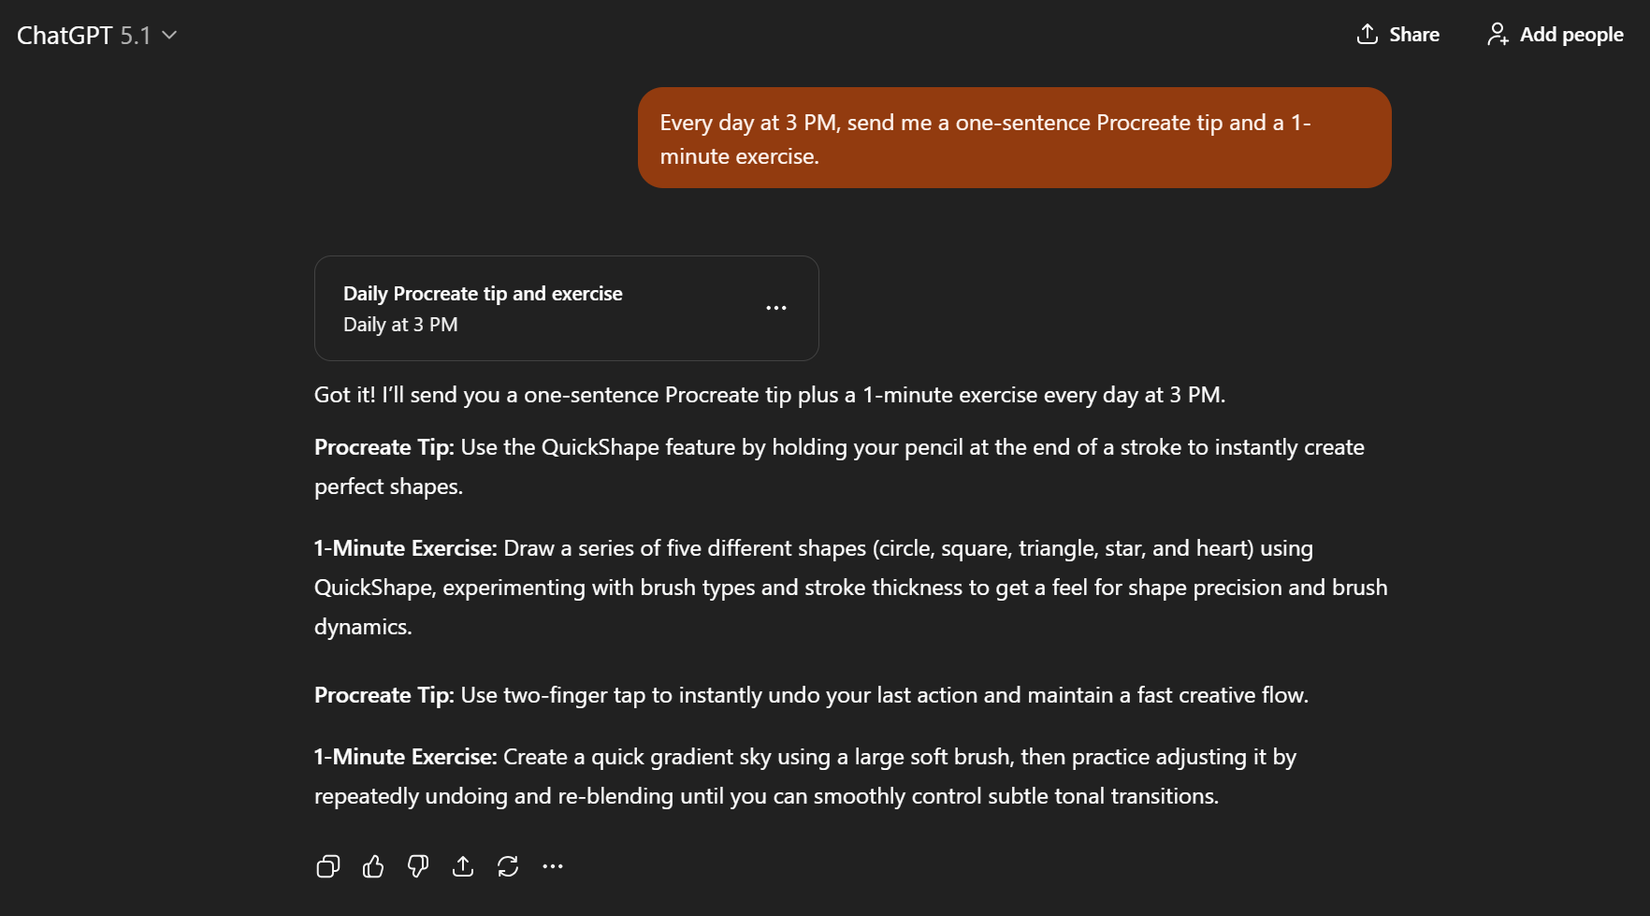Click the Share button

point(1397,33)
